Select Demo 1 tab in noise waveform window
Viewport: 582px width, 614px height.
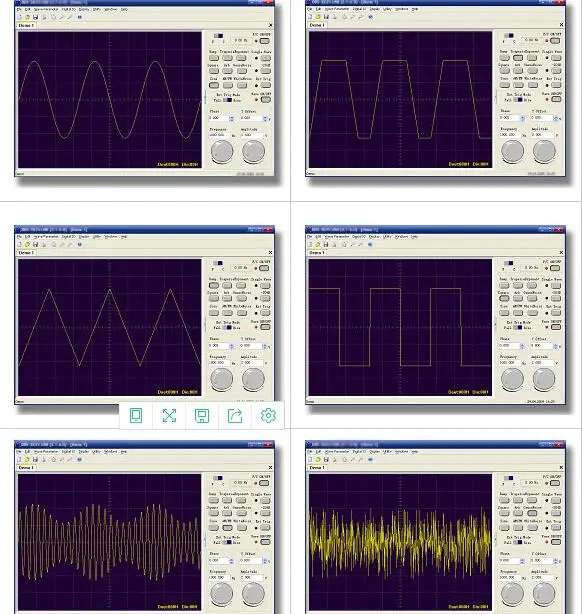(x=317, y=468)
